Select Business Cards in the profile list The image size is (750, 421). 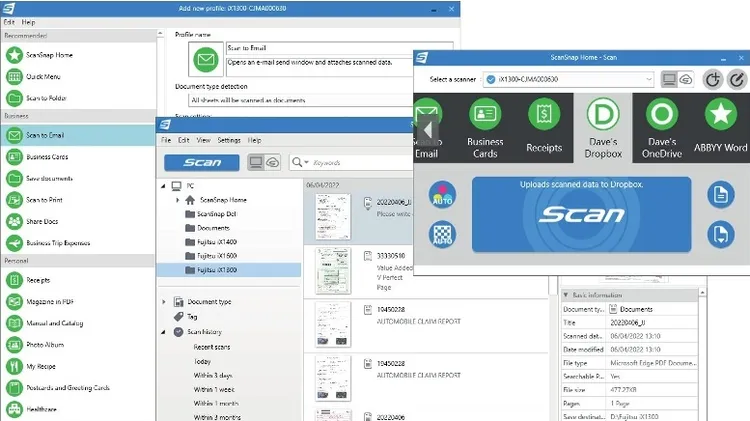pyautogui.click(x=78, y=157)
